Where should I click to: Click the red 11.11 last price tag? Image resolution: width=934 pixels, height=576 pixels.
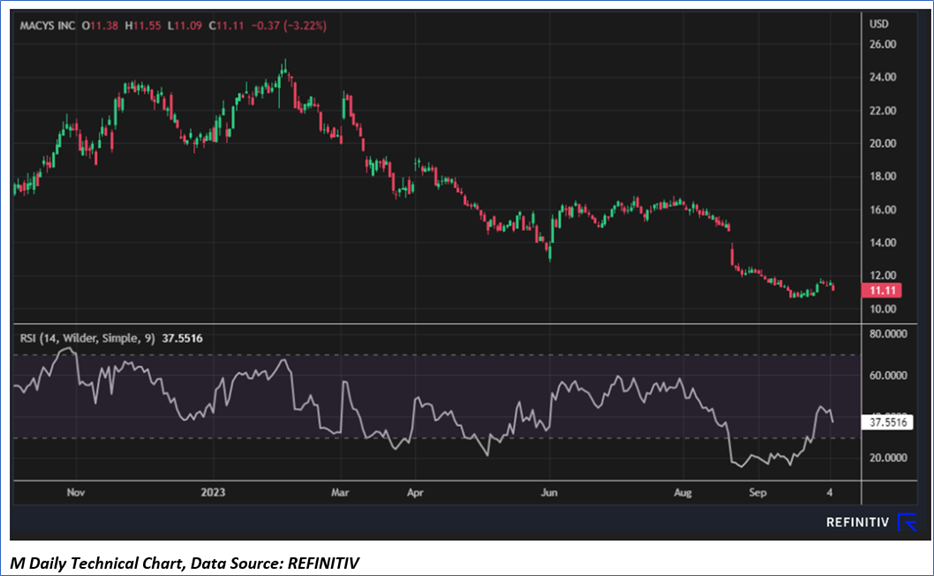pos(882,291)
